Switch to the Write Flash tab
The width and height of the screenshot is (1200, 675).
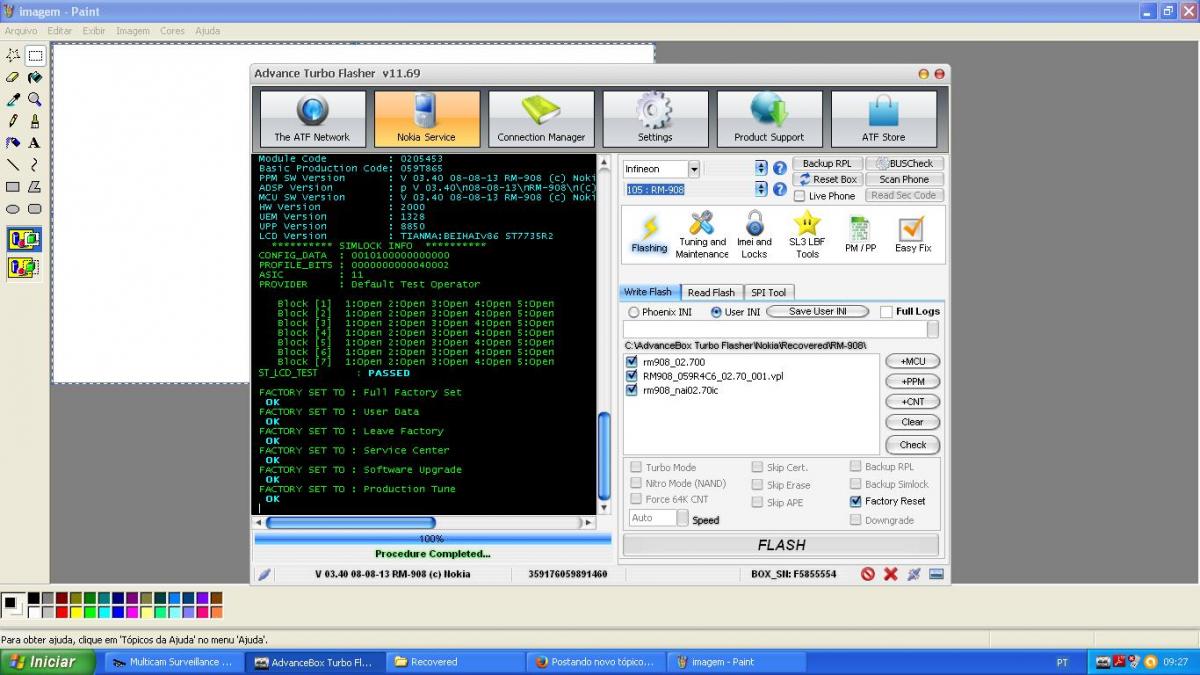coord(648,292)
